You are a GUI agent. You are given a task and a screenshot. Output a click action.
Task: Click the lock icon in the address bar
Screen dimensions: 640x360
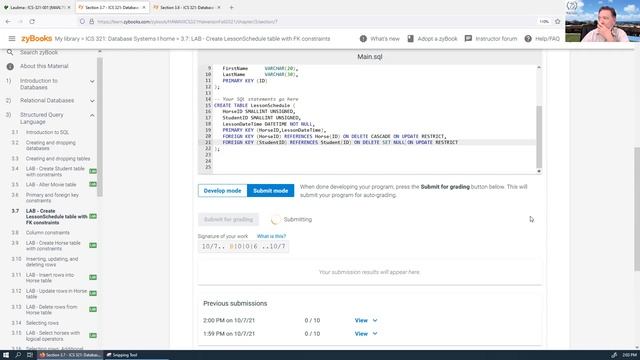pos(91,21)
